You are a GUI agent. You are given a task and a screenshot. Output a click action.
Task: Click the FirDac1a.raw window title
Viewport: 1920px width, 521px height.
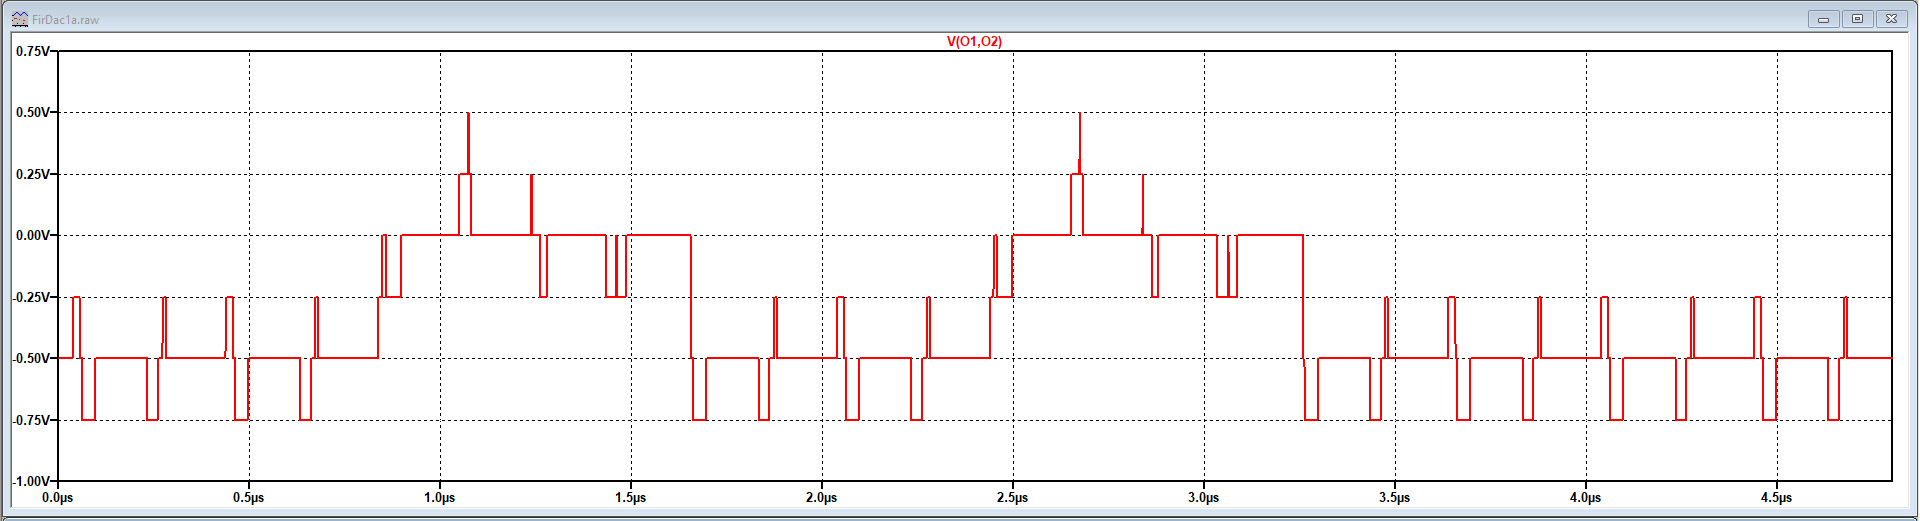click(x=65, y=20)
